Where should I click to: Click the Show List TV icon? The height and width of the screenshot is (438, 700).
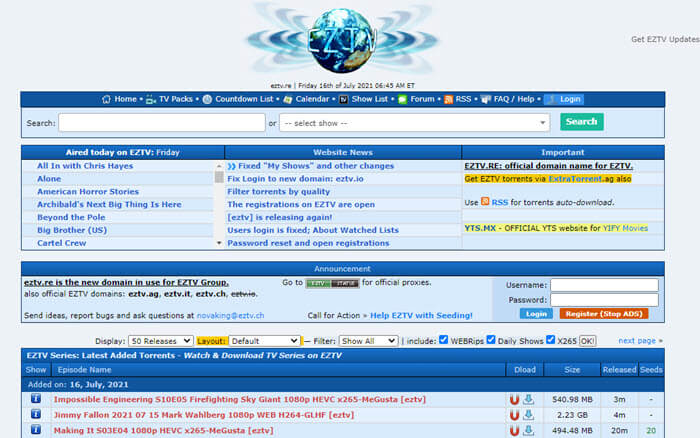343,100
